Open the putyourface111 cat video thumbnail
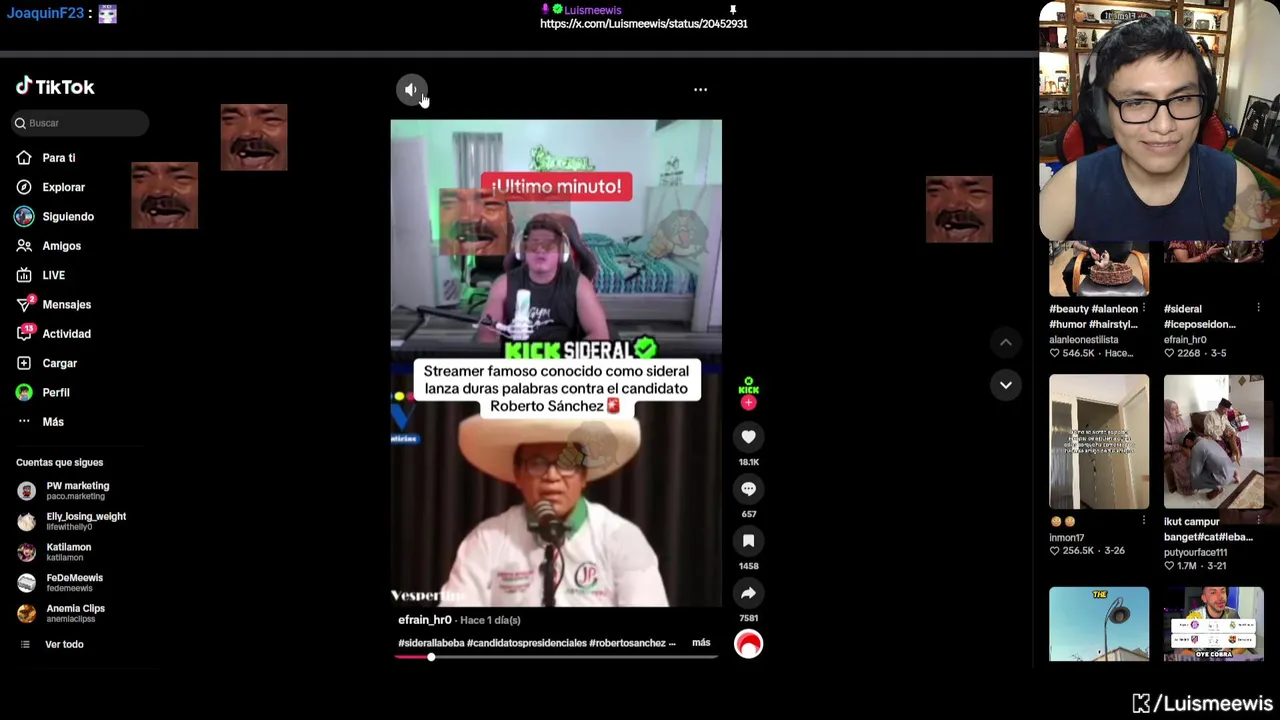The height and width of the screenshot is (720, 1280). tap(1213, 442)
